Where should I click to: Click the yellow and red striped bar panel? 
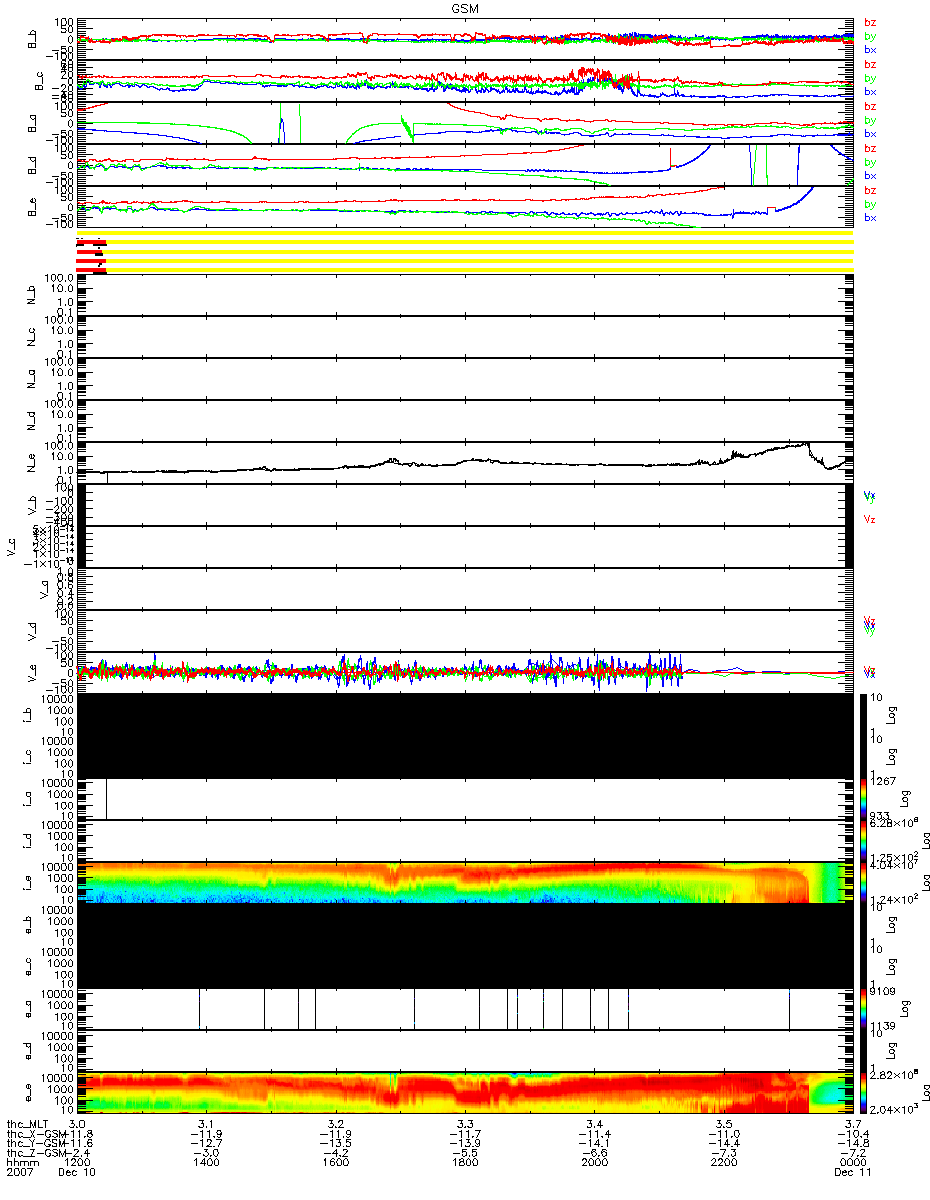pos(465,253)
